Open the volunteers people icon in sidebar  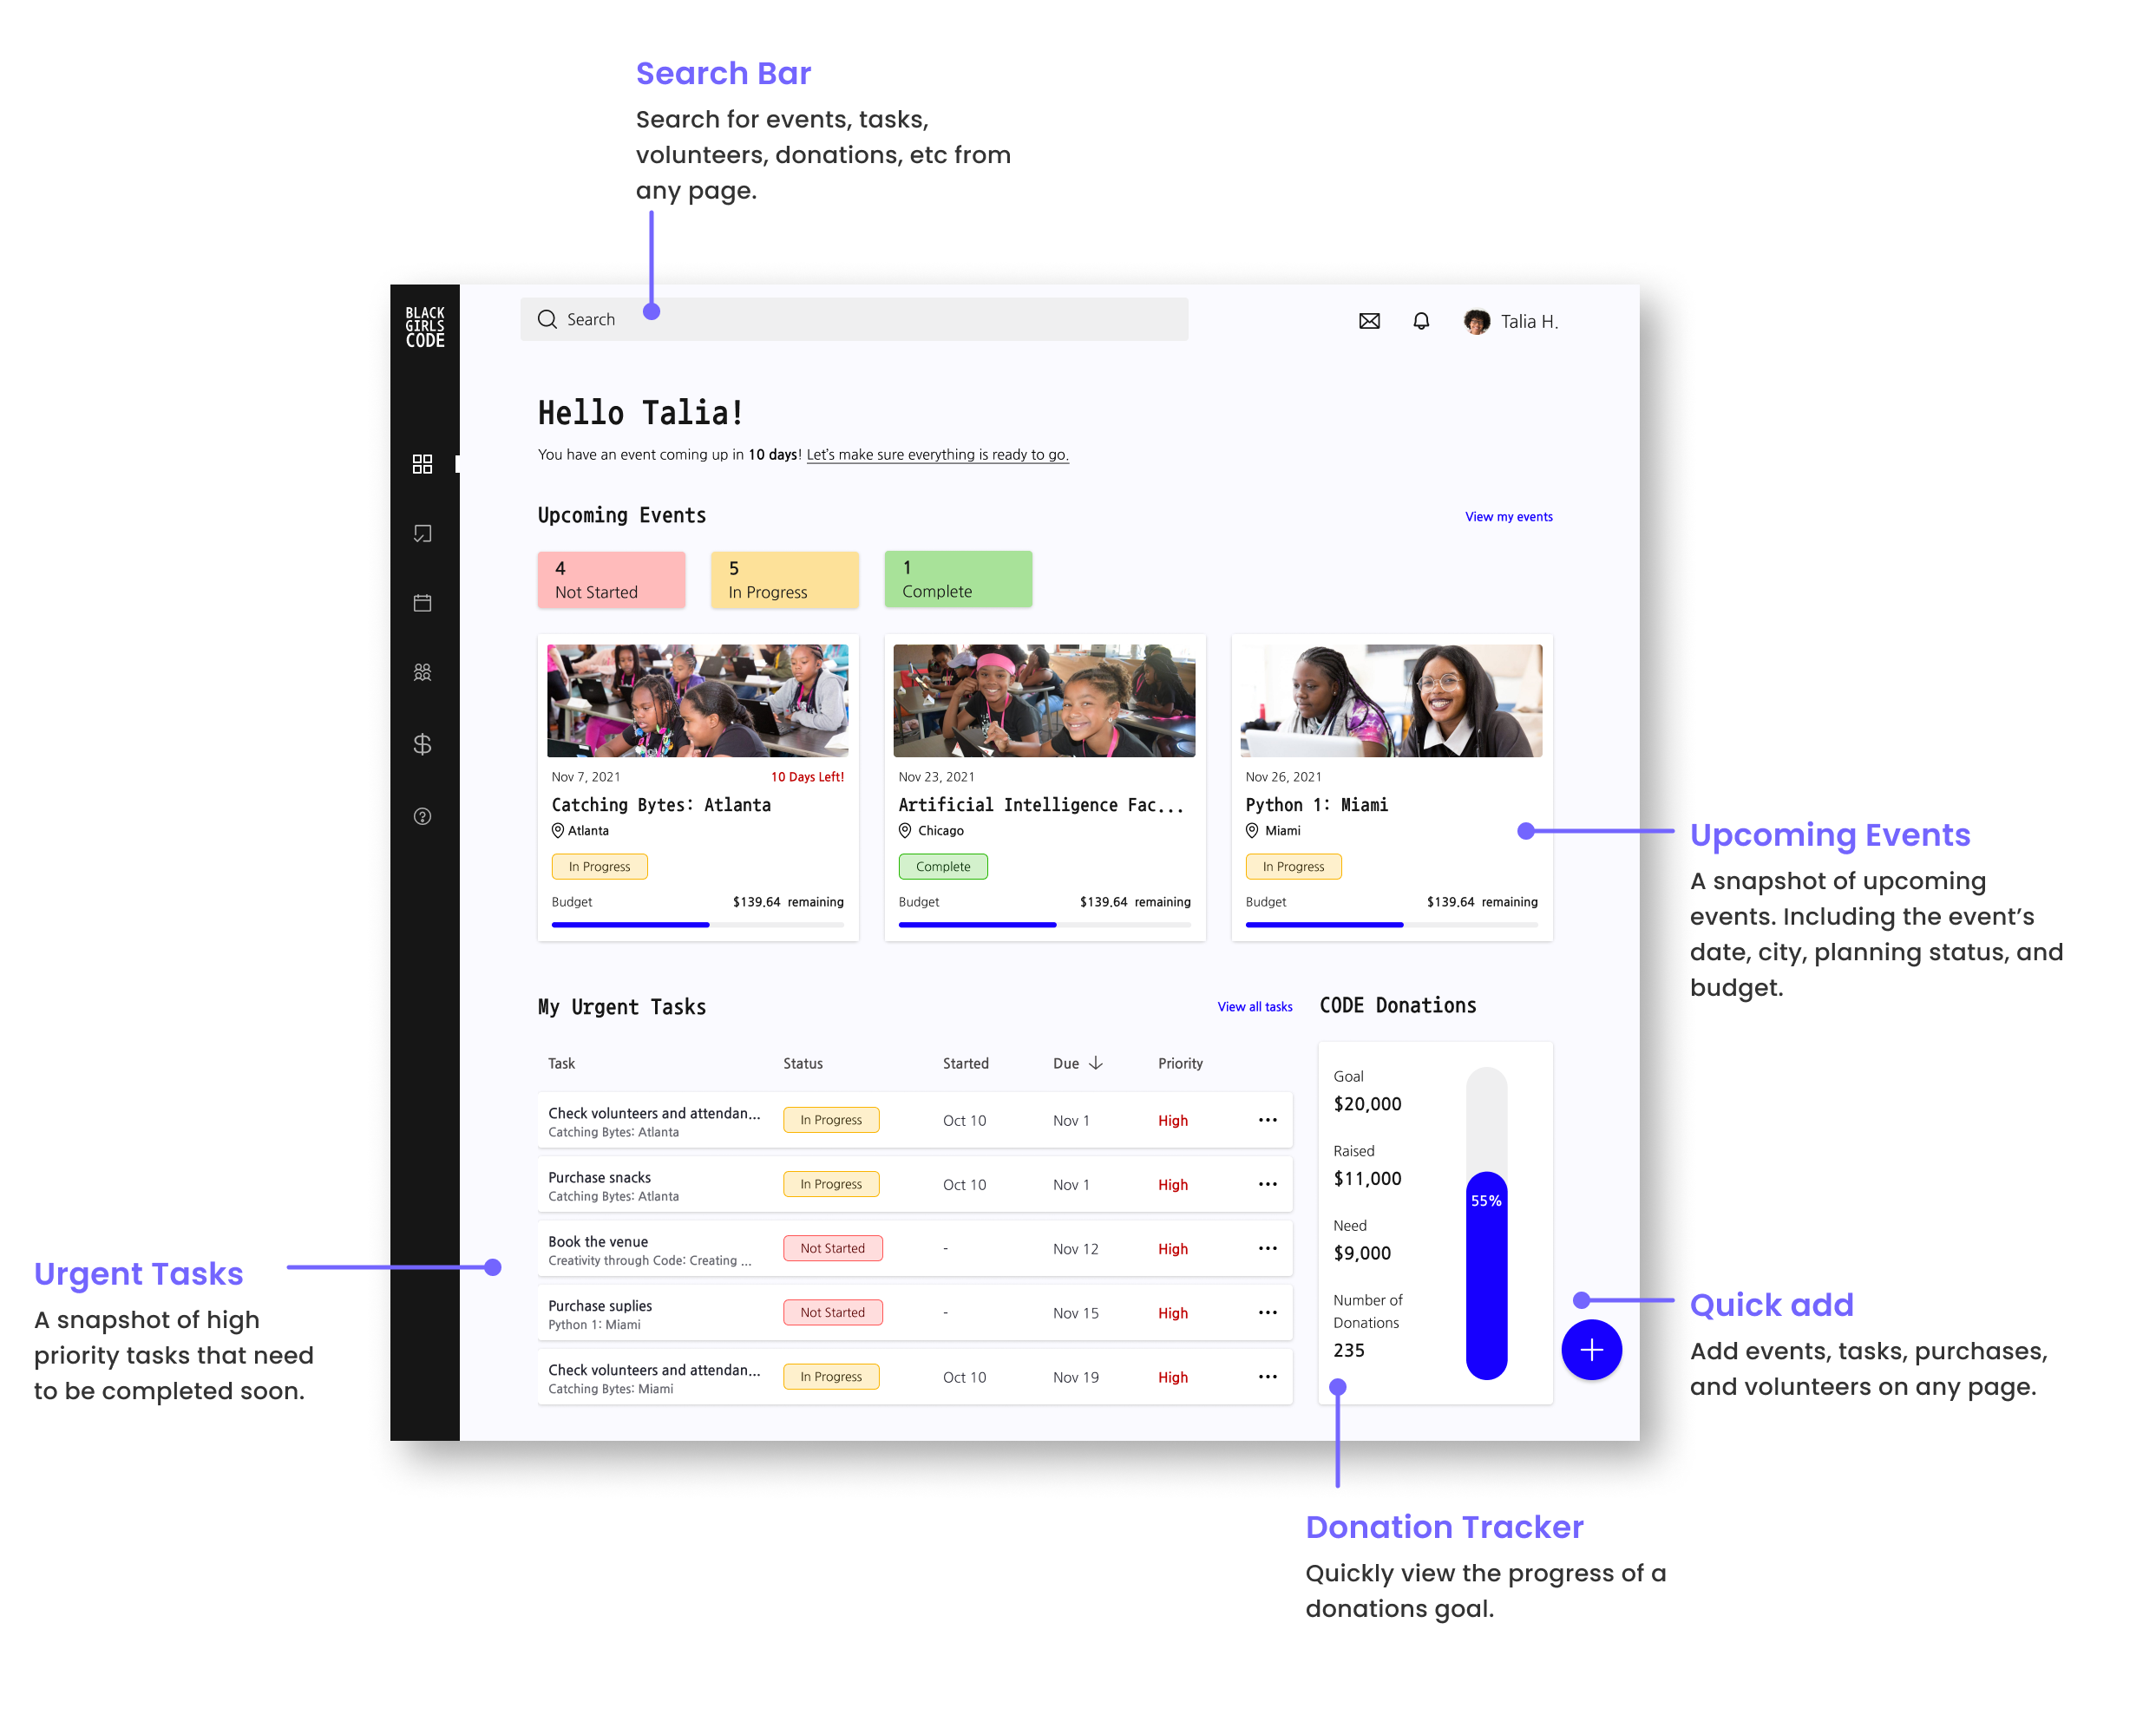(422, 673)
